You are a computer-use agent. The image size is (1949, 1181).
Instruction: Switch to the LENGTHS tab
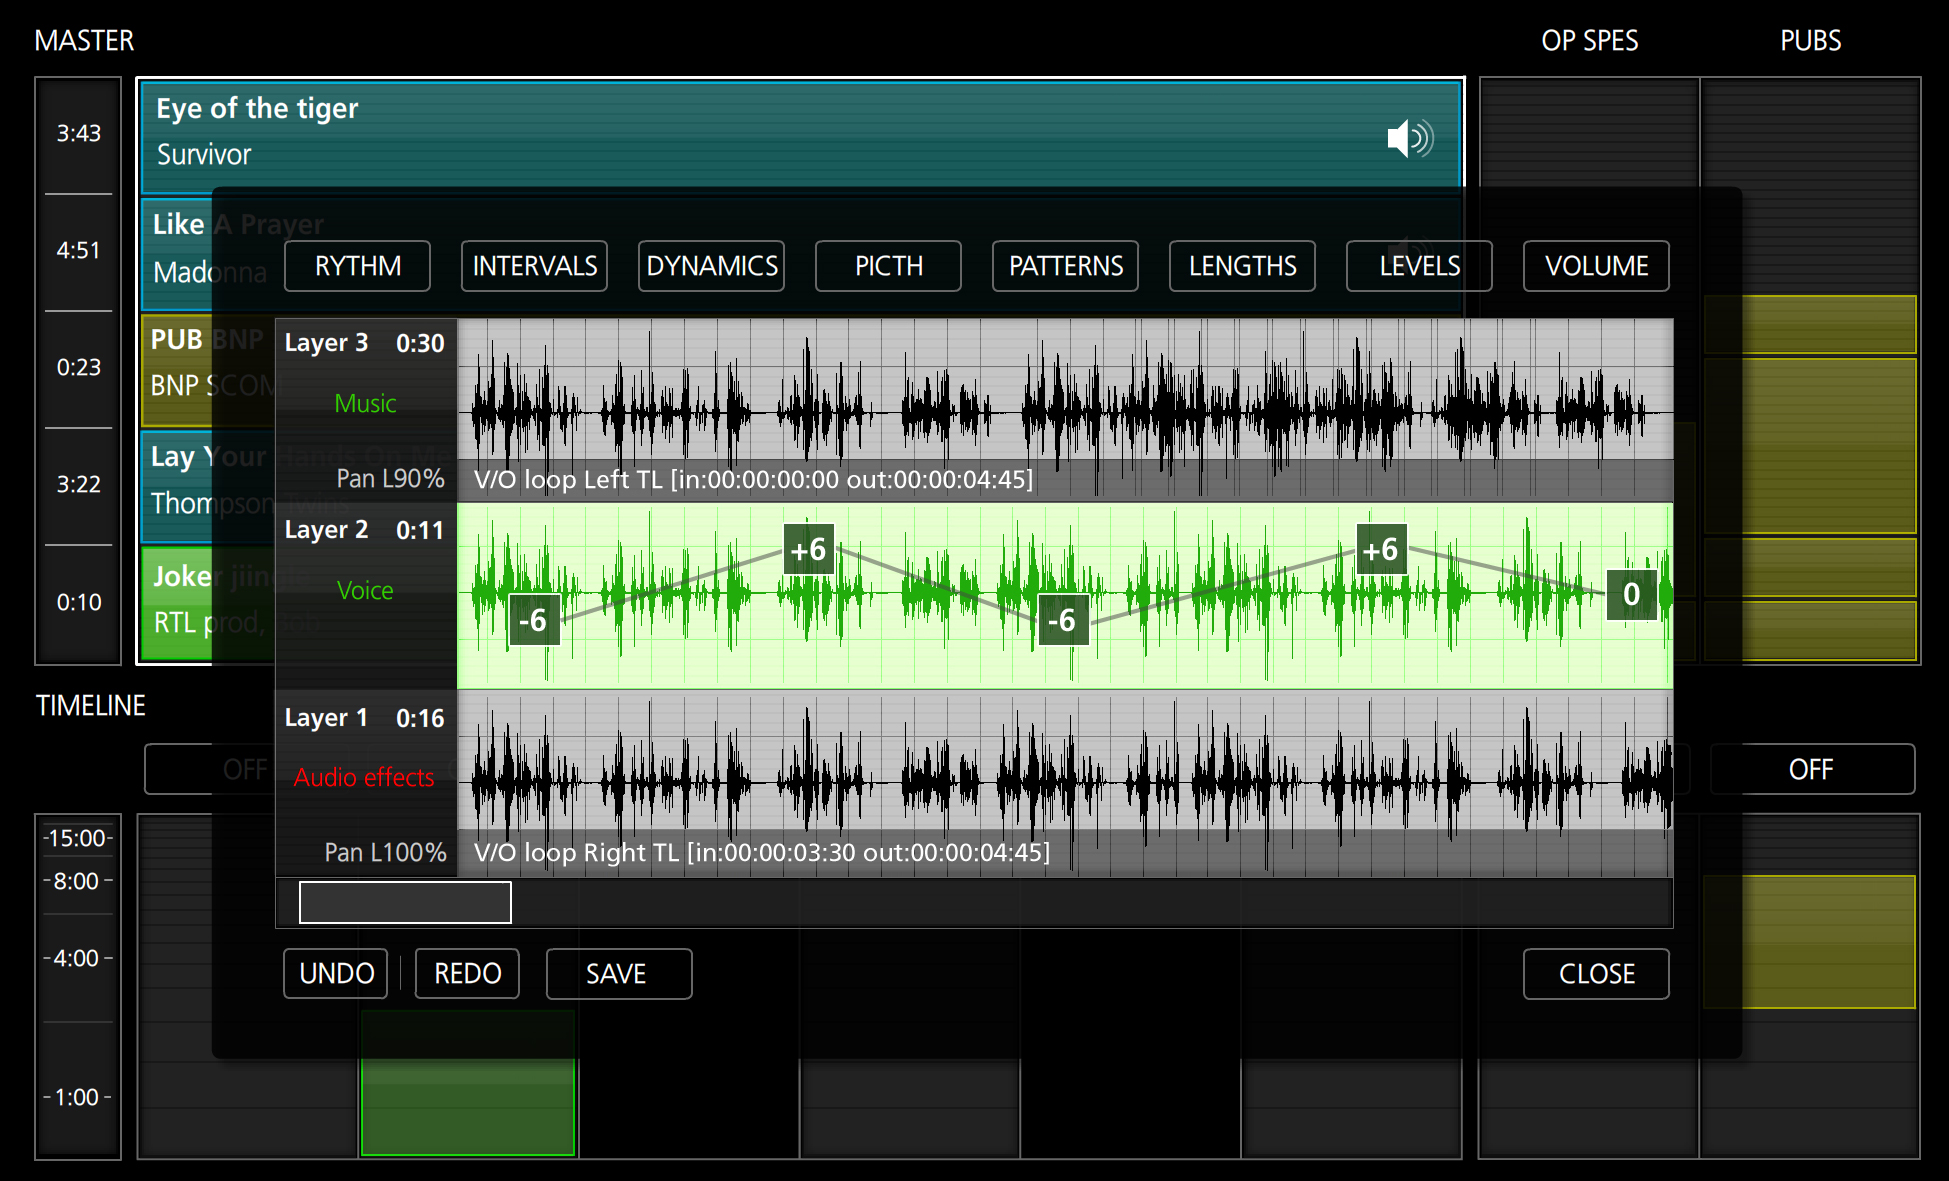pos(1242,266)
